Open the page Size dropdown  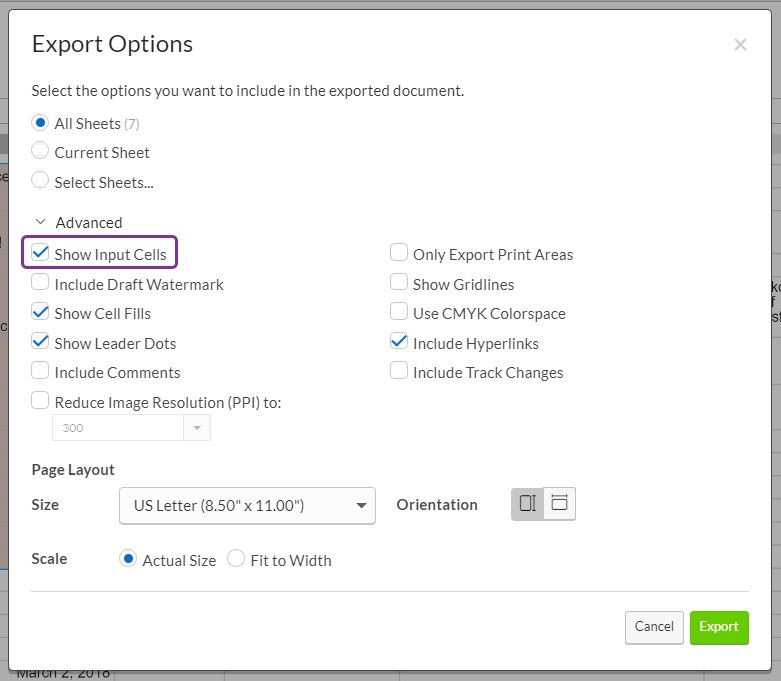point(247,506)
